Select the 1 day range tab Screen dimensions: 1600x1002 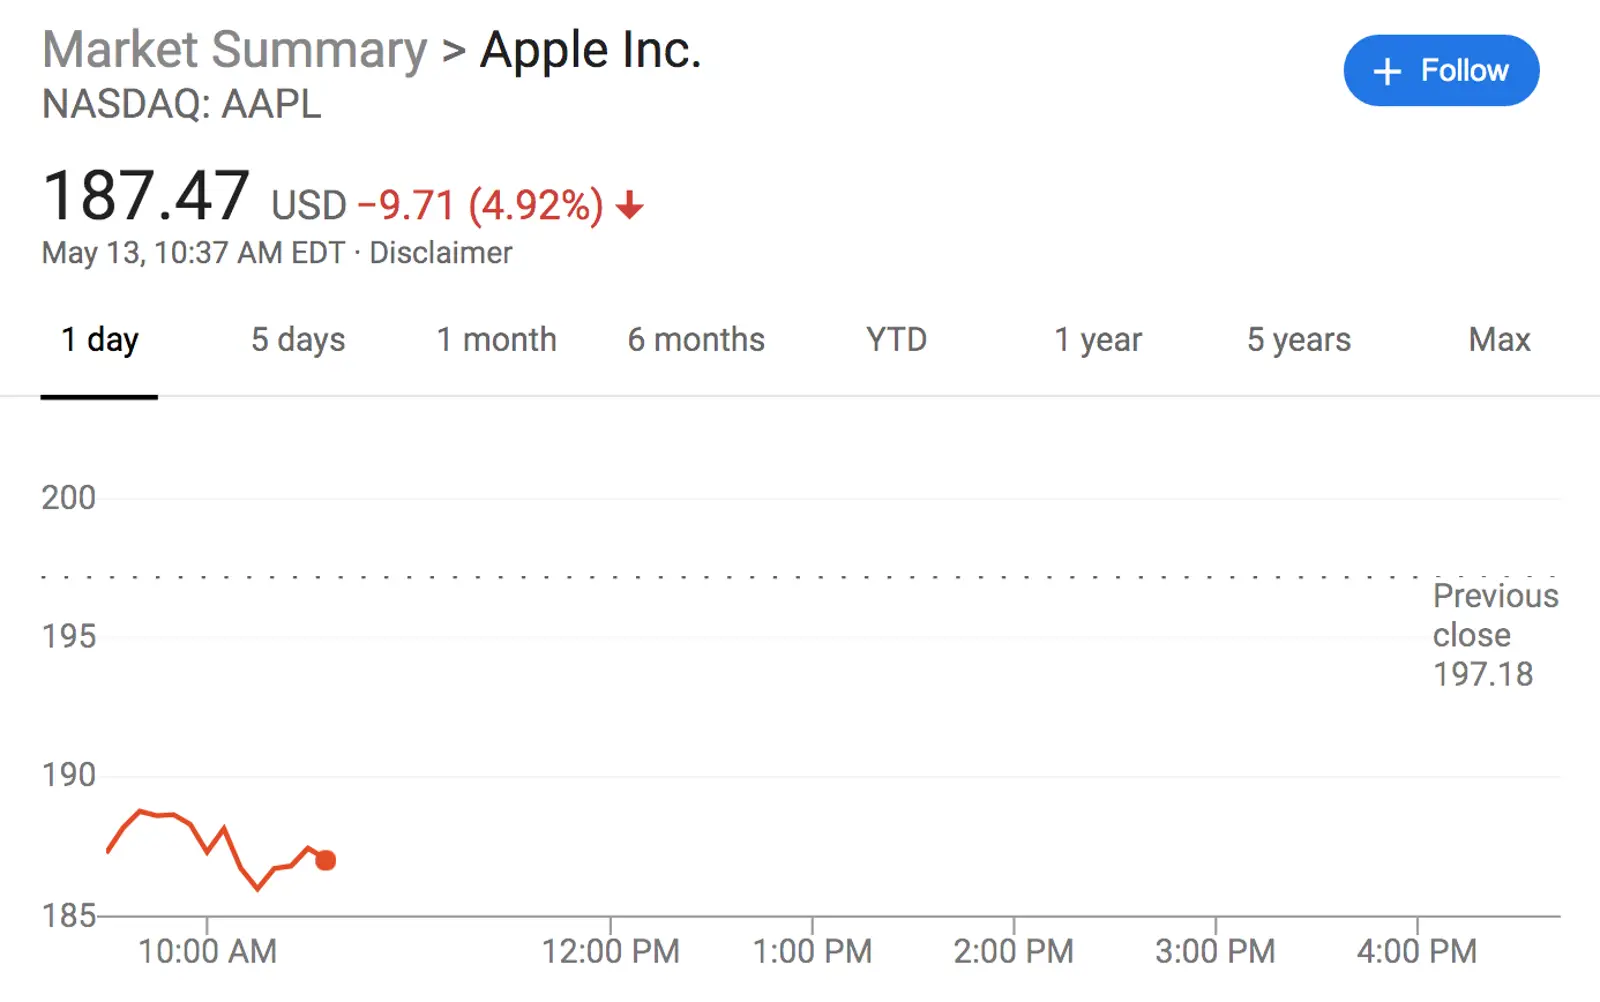(99, 341)
